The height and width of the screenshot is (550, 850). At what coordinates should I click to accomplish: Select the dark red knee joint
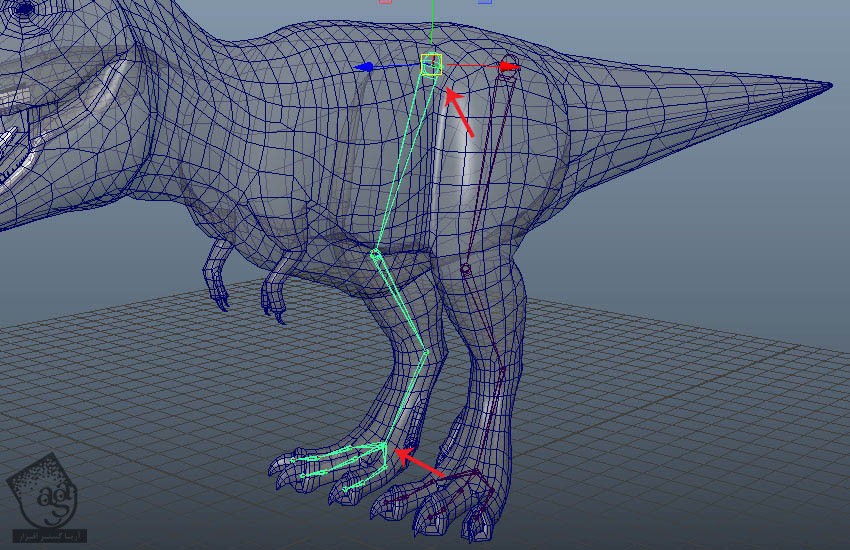click(x=465, y=270)
